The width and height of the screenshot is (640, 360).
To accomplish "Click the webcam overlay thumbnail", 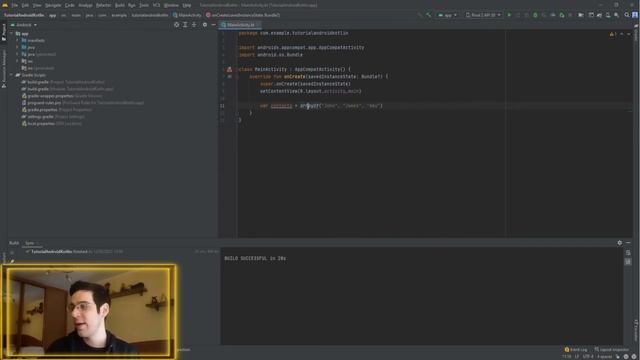I will 89,311.
